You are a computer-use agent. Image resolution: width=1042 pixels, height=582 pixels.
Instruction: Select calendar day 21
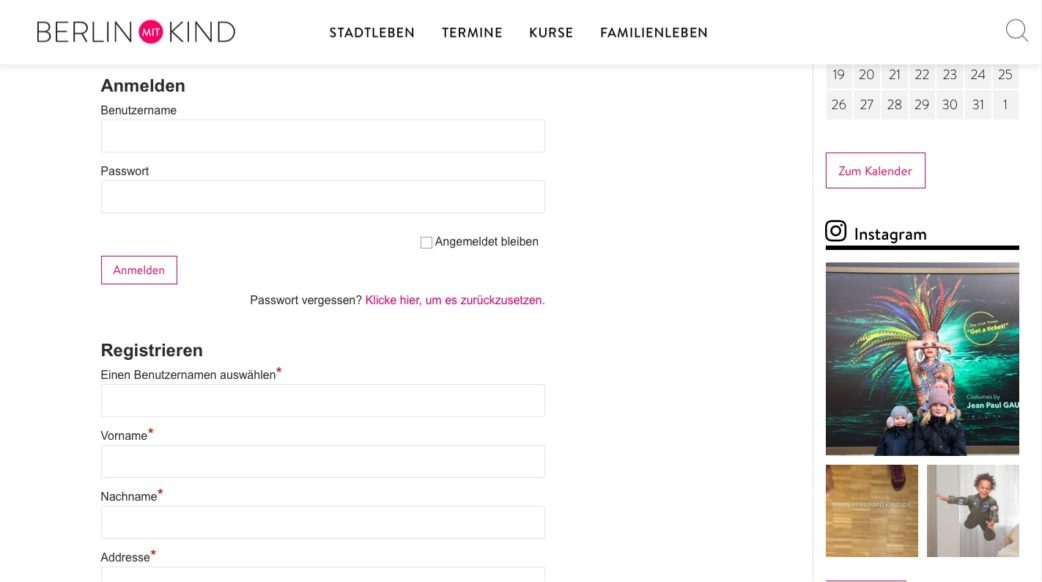tap(894, 75)
